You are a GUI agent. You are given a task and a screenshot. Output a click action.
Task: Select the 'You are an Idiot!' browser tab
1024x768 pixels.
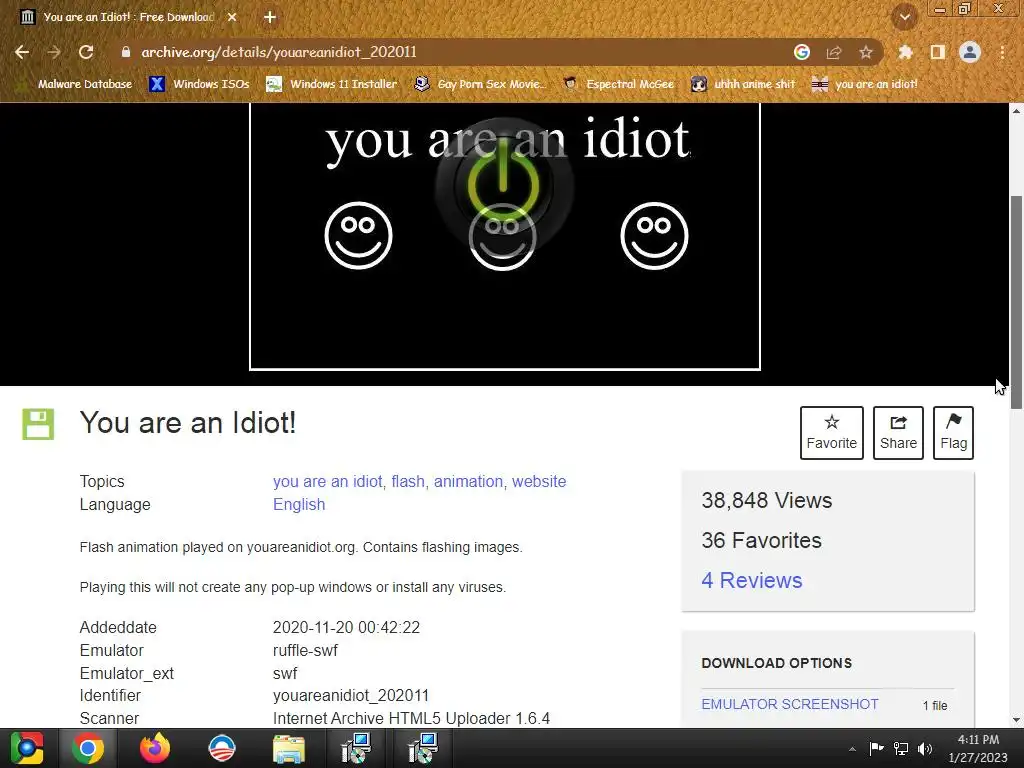pos(129,17)
